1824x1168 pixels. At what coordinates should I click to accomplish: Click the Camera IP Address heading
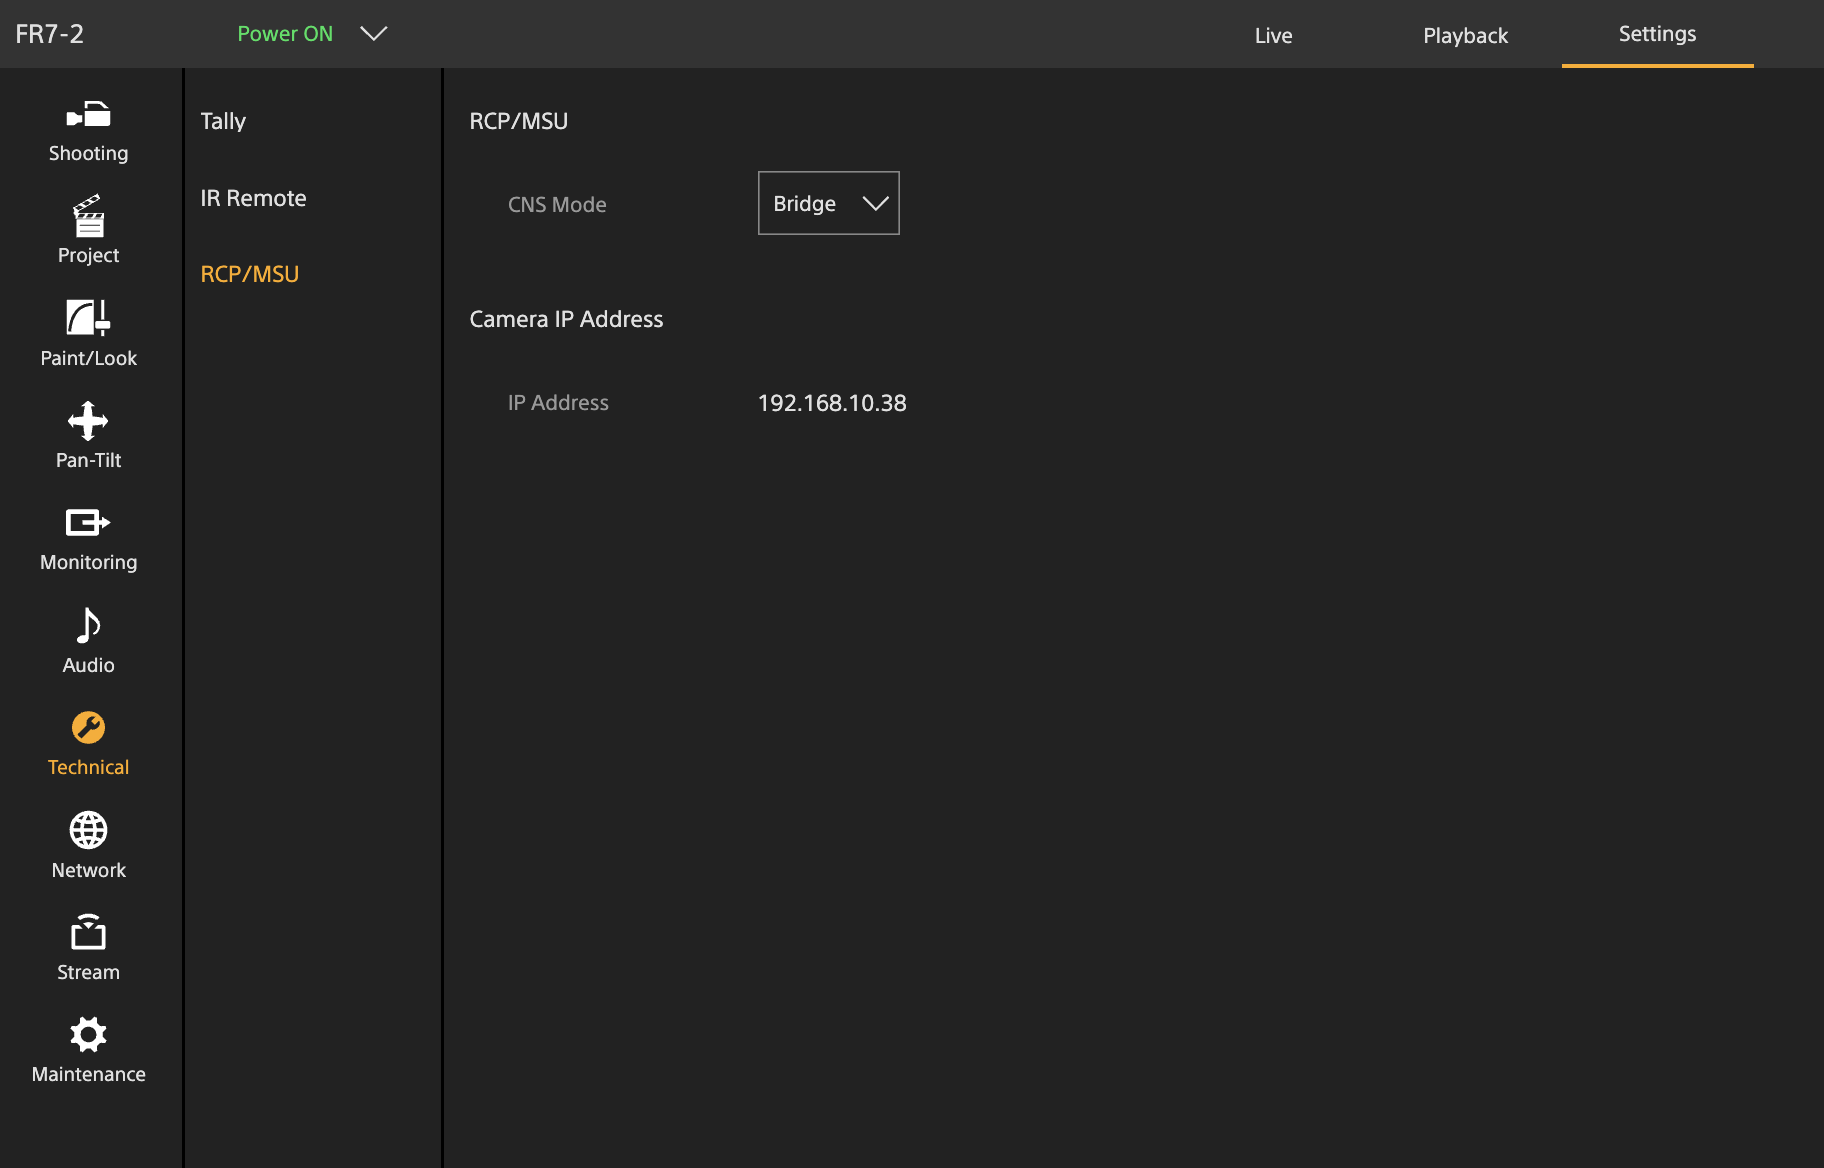tap(566, 319)
